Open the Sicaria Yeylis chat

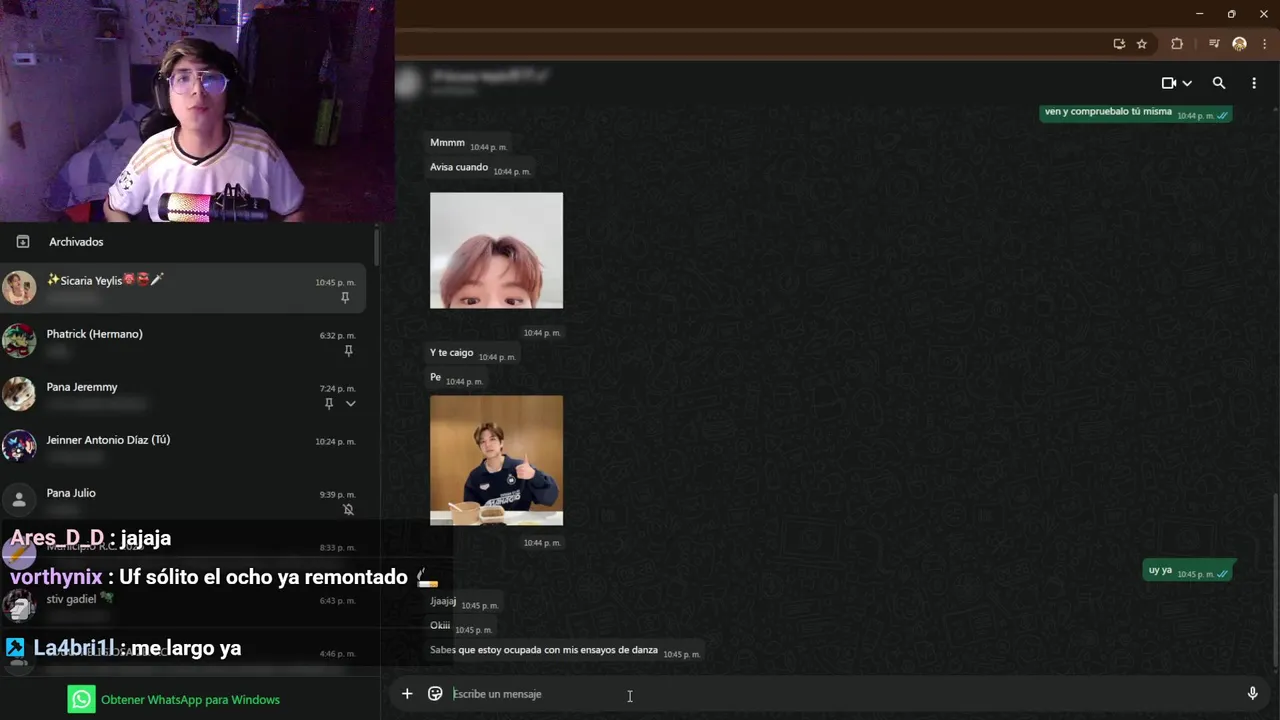(x=183, y=288)
